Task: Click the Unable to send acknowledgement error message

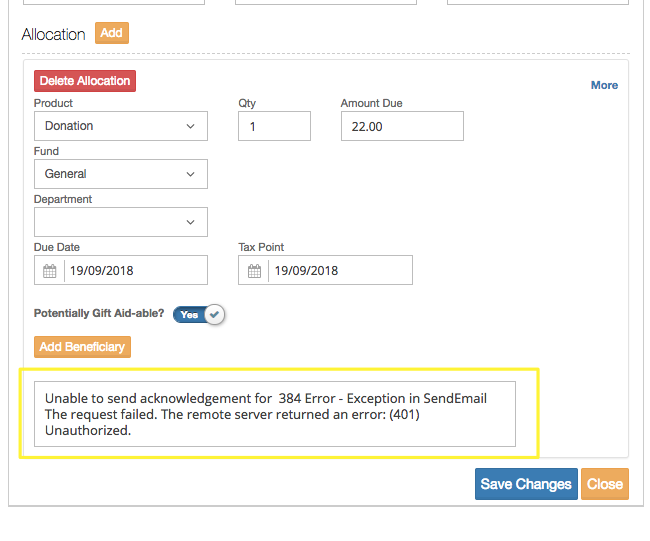Action: (274, 414)
